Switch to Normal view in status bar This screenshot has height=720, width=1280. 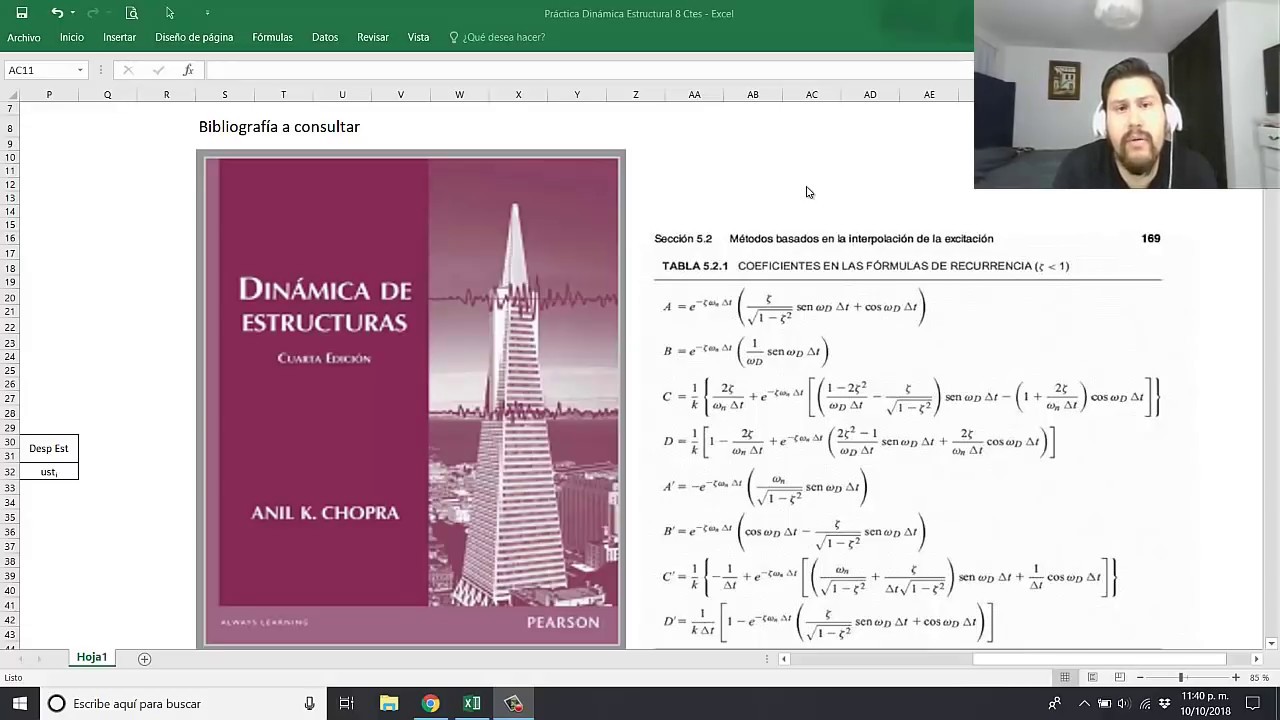coord(1065,677)
